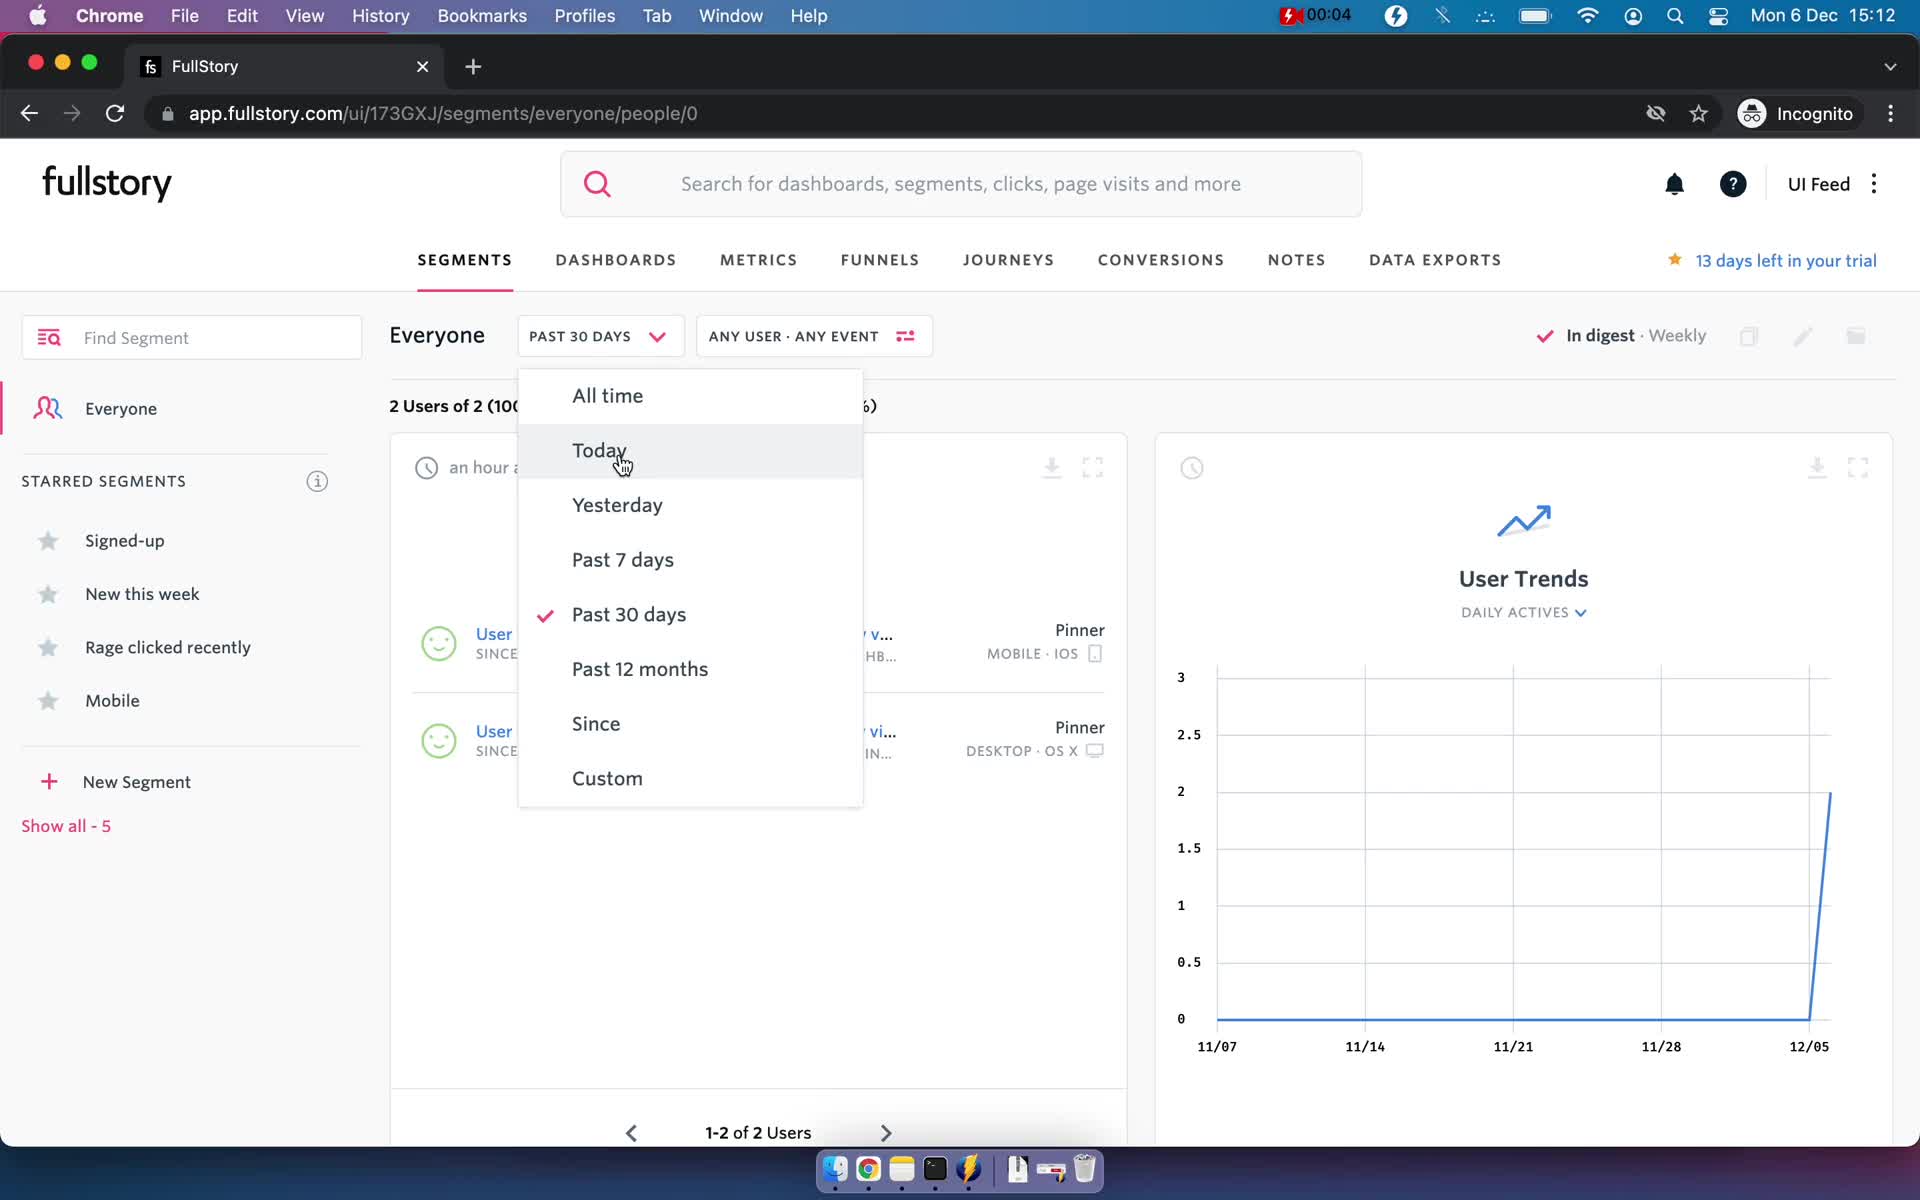Go to previous page of users
1920x1200 pixels.
(631, 1133)
